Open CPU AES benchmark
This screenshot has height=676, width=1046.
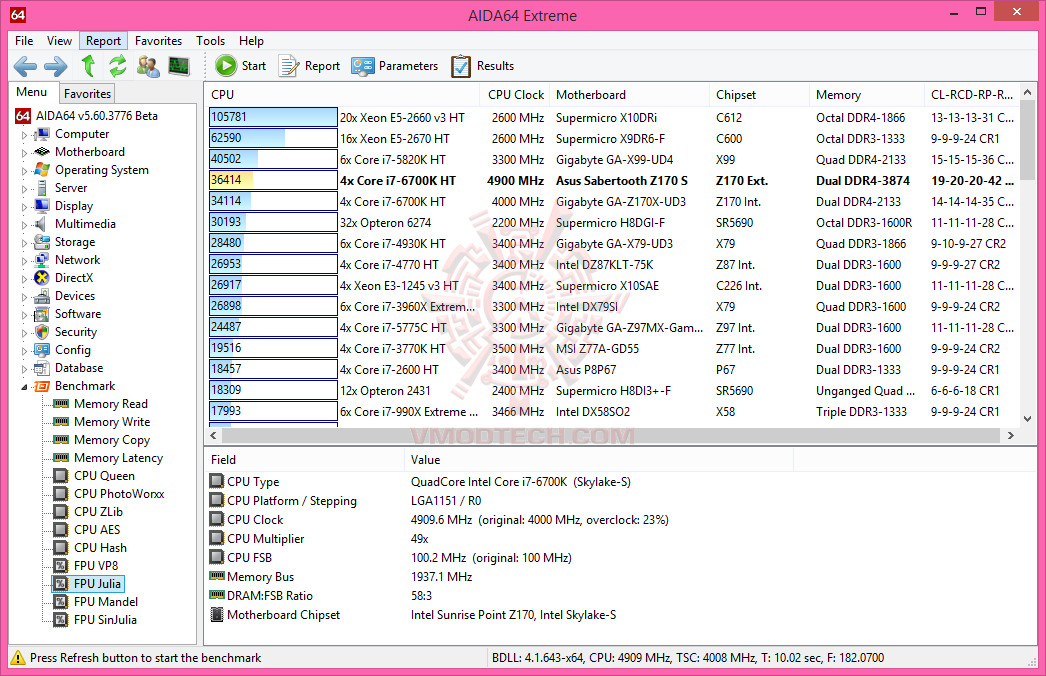tap(97, 531)
